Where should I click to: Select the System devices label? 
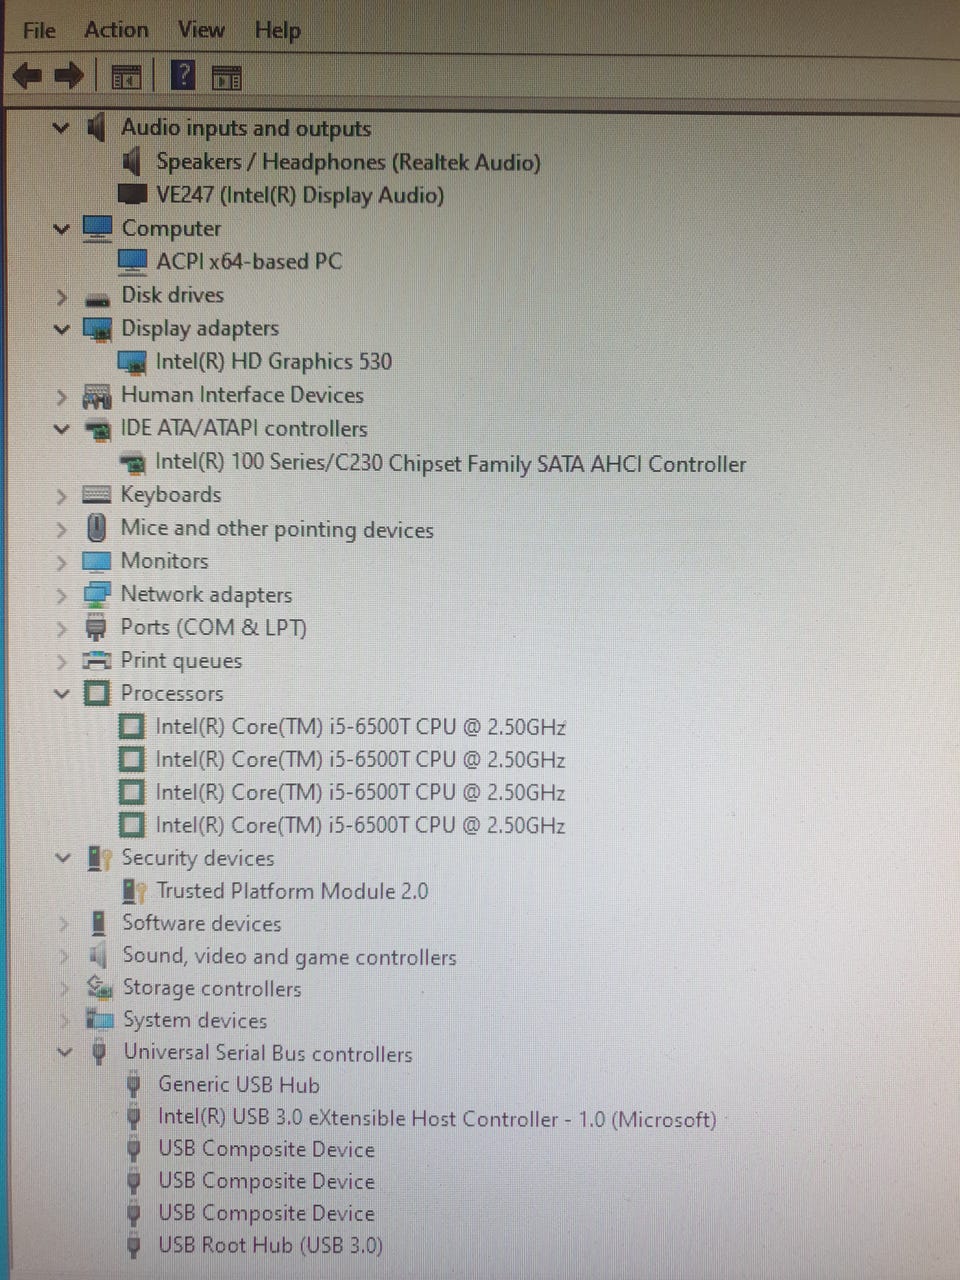pos(195,1020)
